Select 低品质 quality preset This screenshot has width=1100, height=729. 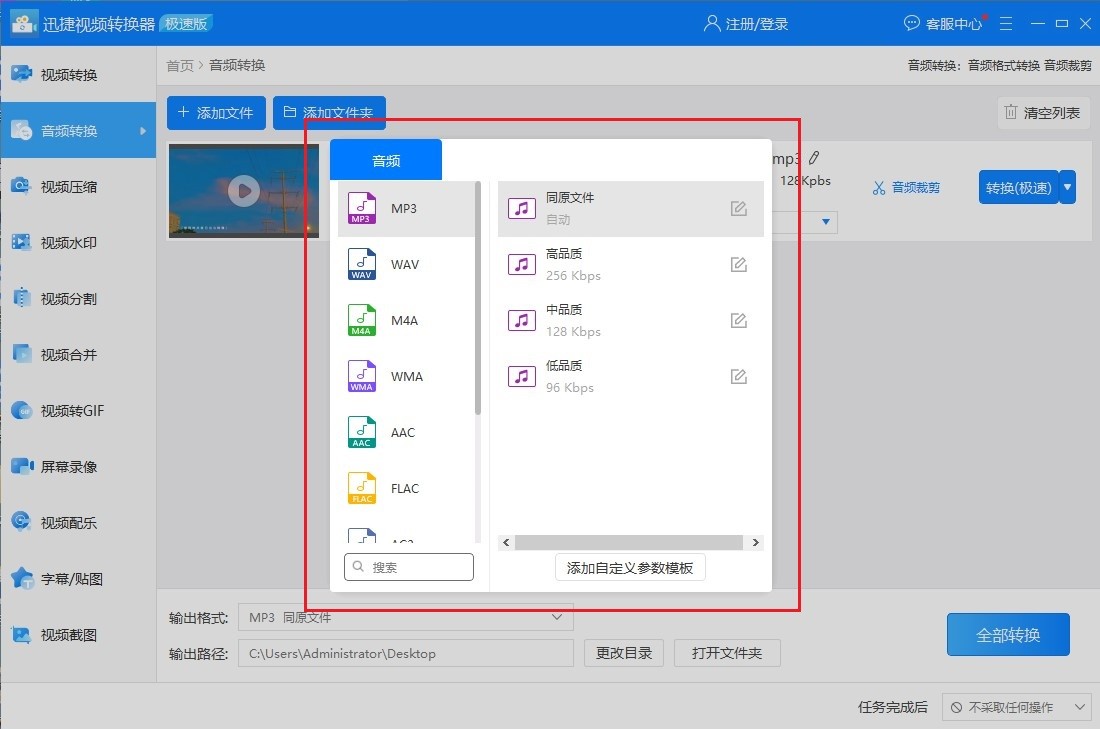click(631, 377)
